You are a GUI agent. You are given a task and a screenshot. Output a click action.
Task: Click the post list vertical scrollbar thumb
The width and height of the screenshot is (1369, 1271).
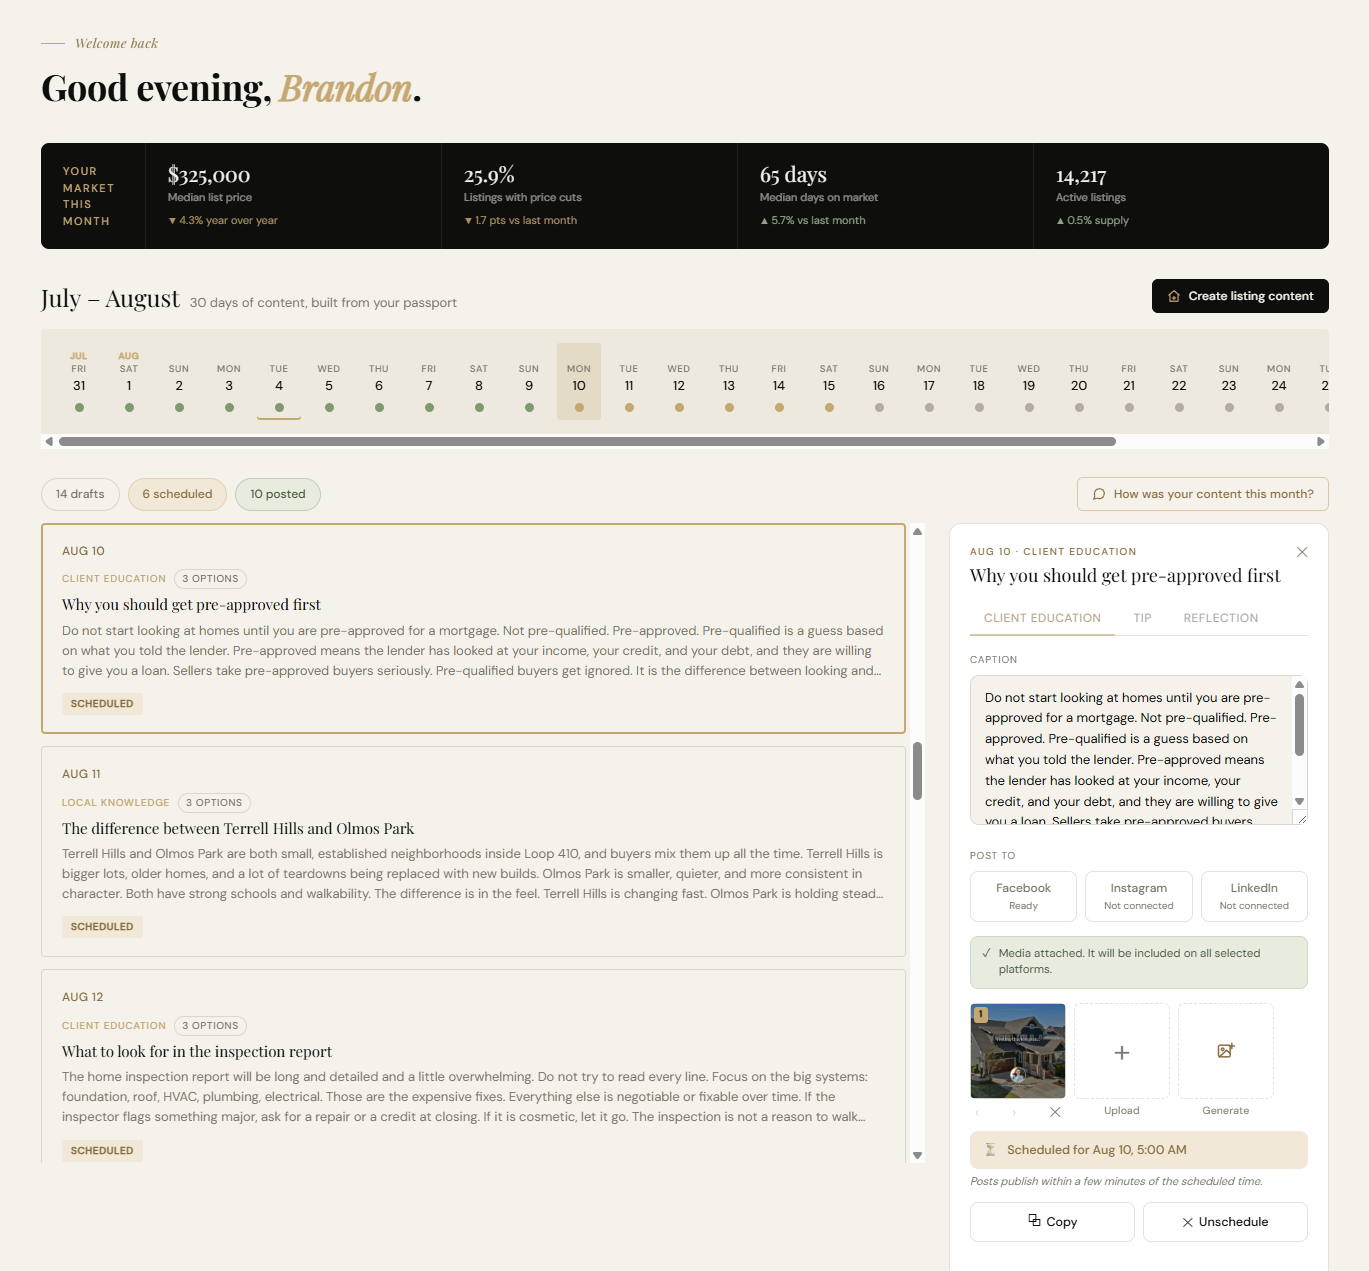[x=917, y=771]
